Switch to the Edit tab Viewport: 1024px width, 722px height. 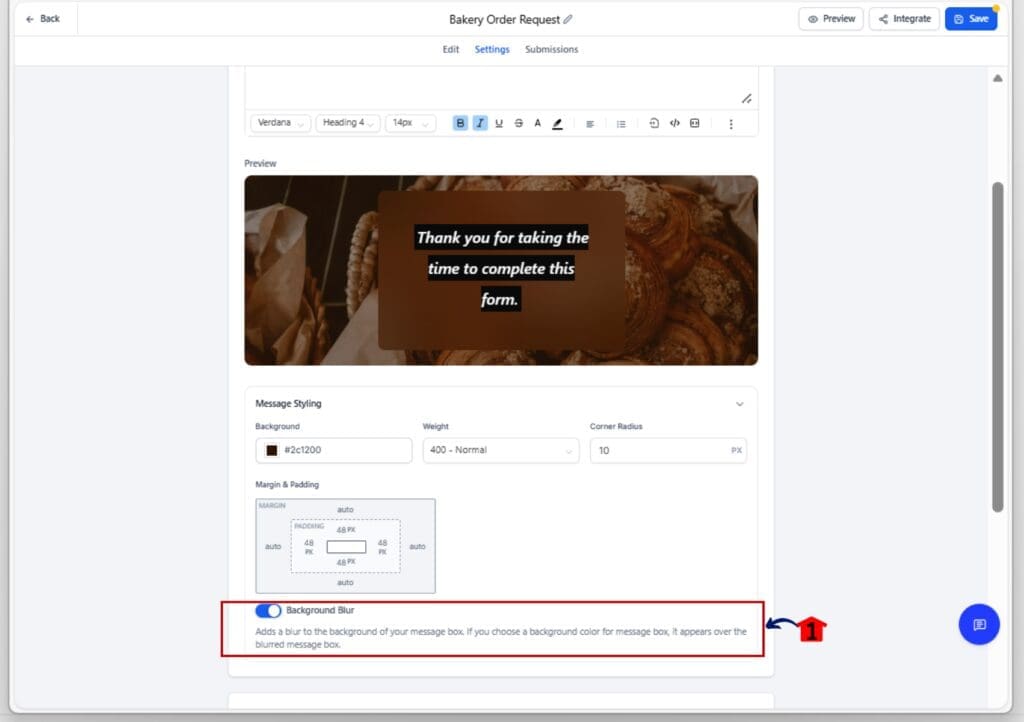(451, 49)
